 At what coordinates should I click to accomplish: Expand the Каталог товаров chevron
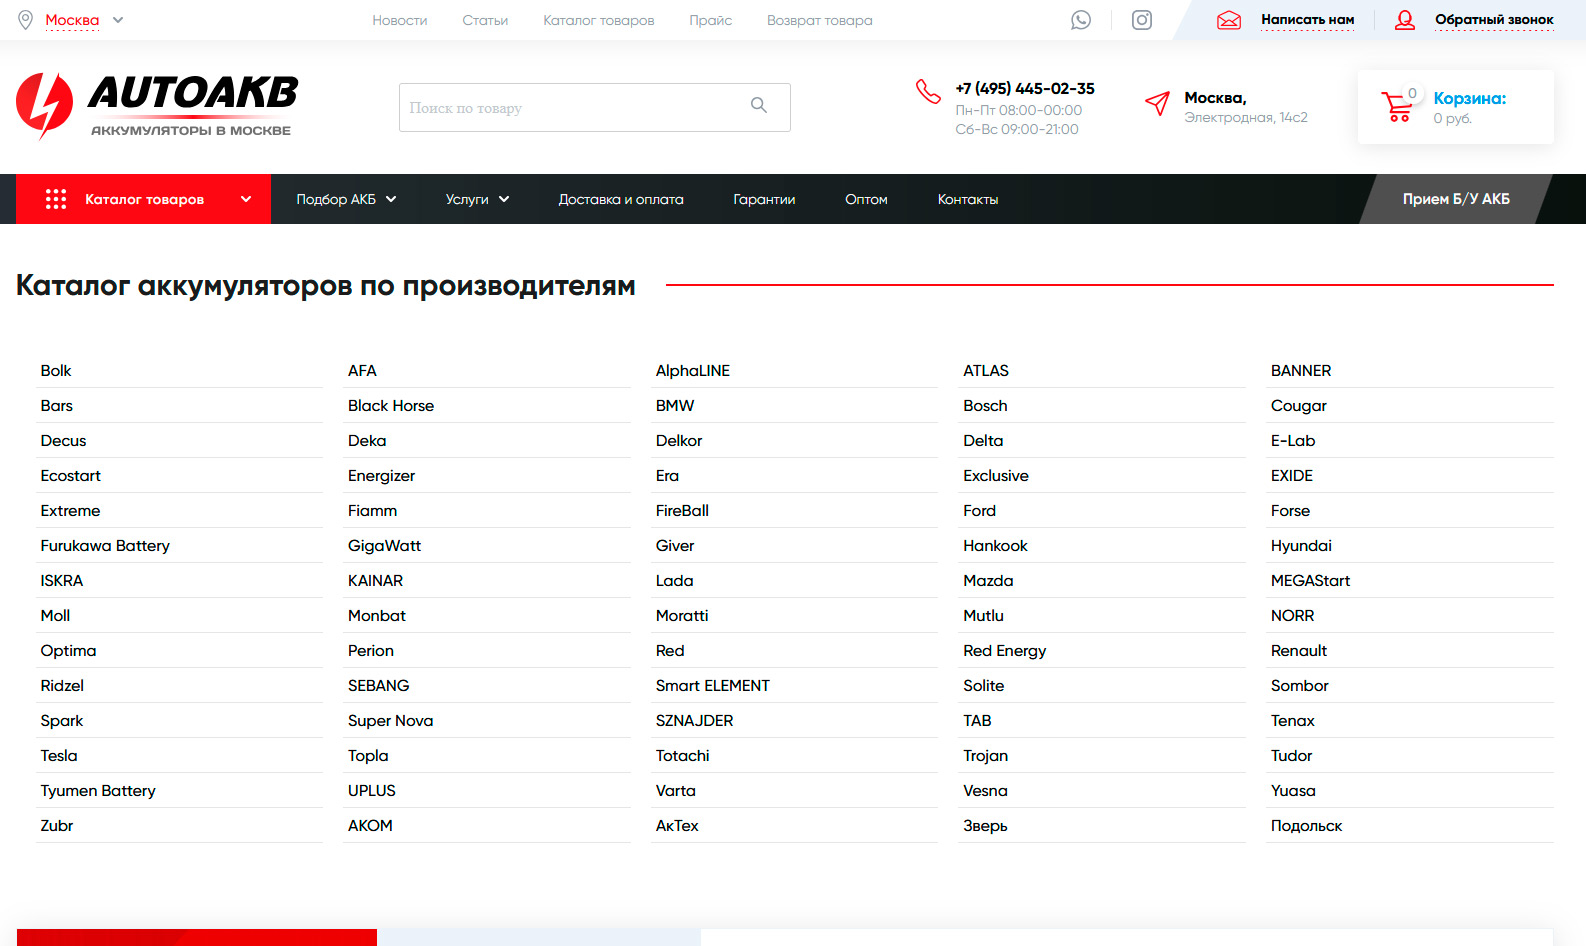(246, 199)
